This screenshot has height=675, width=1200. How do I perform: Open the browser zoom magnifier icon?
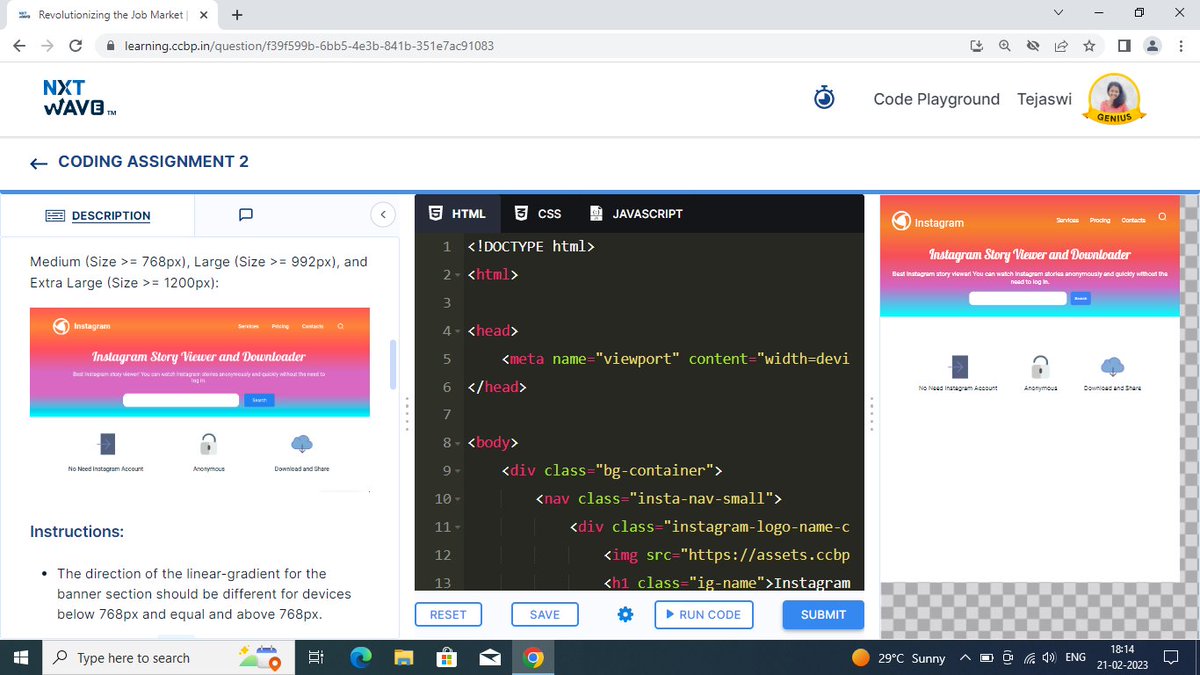click(1005, 46)
